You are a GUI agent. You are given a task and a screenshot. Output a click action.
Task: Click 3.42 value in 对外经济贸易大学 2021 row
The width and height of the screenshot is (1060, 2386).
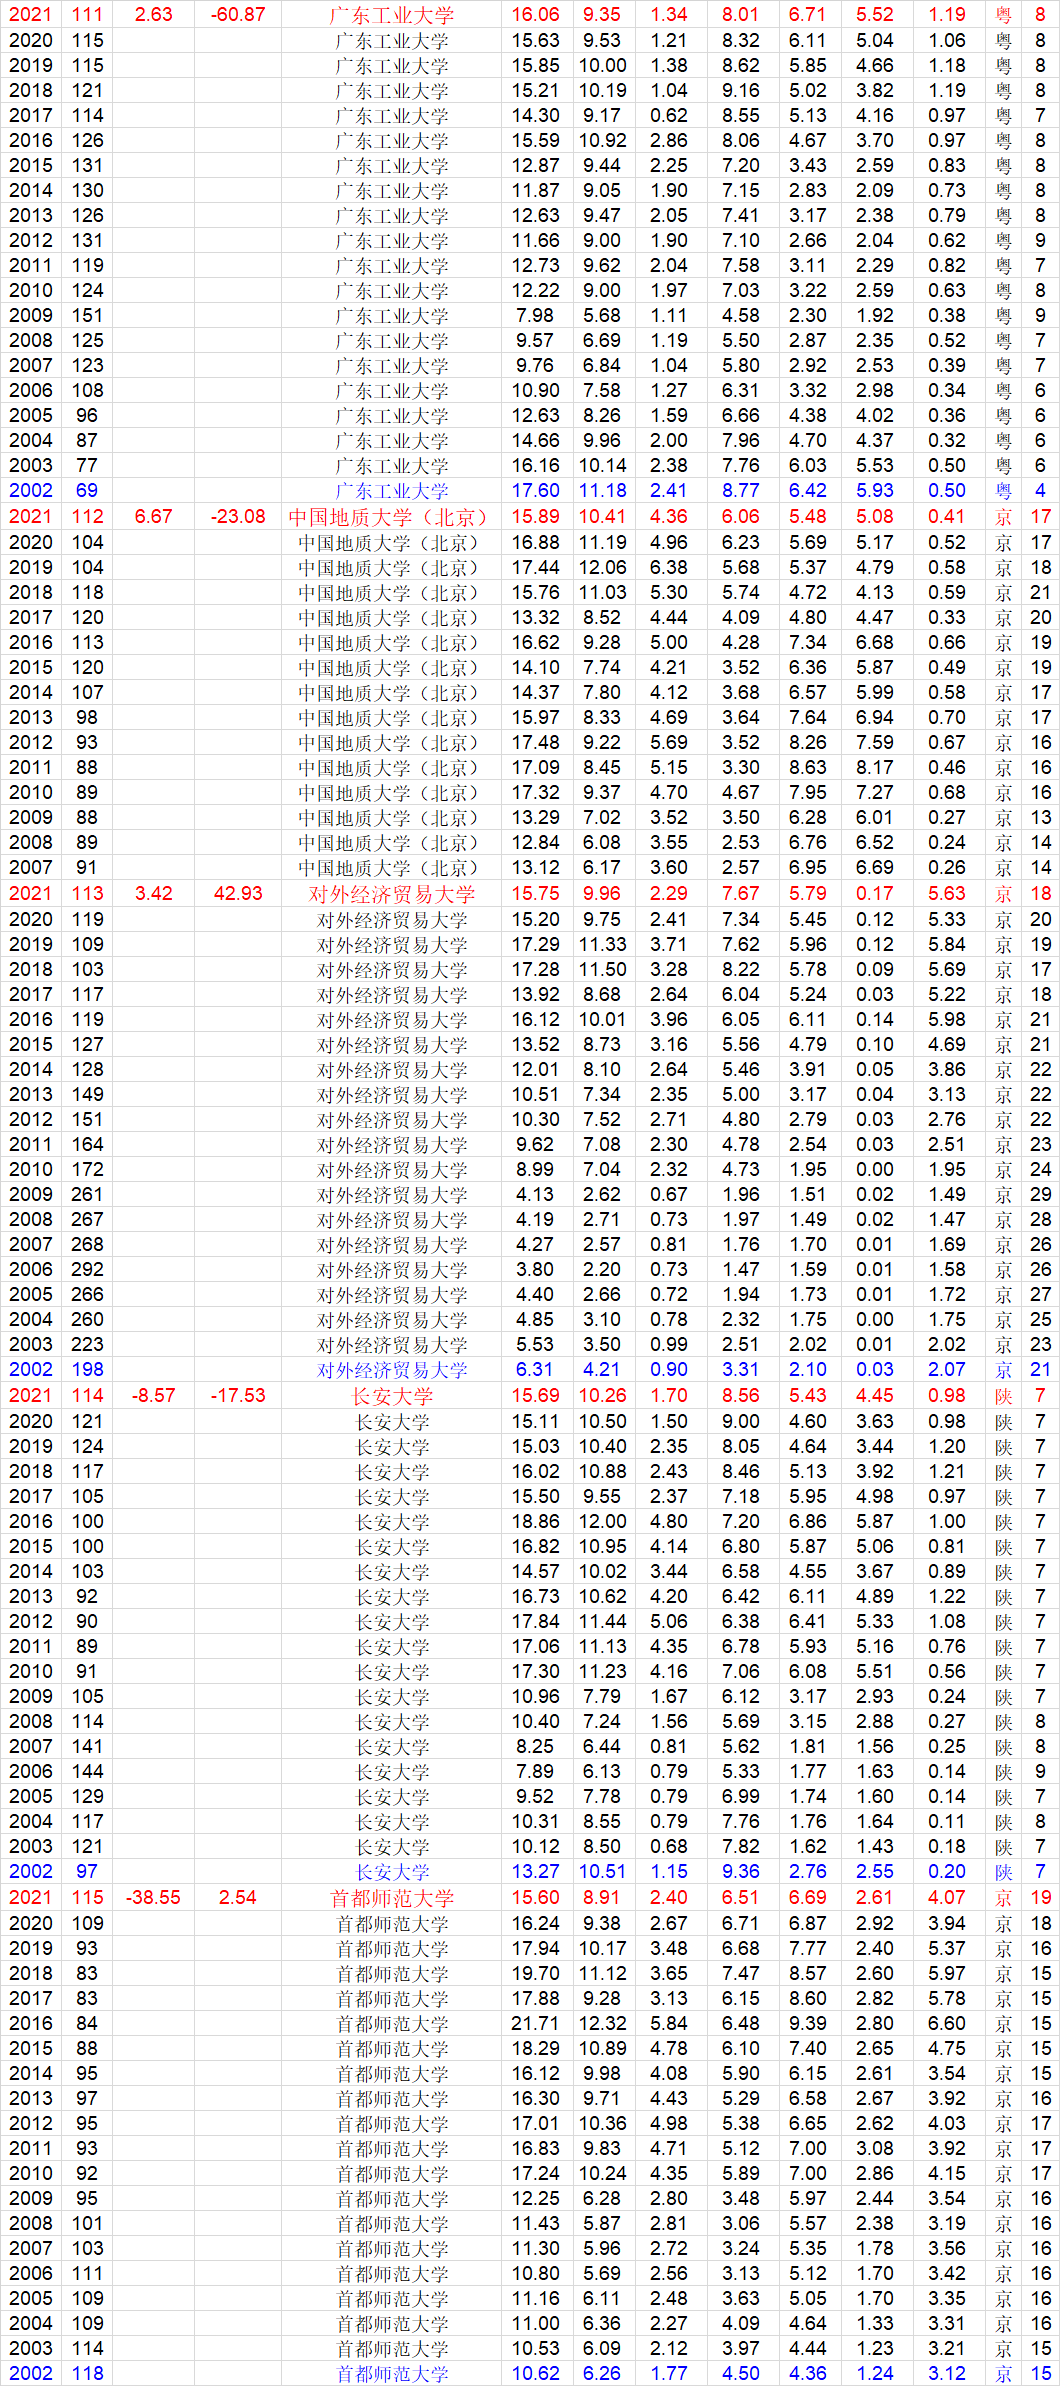pos(153,894)
